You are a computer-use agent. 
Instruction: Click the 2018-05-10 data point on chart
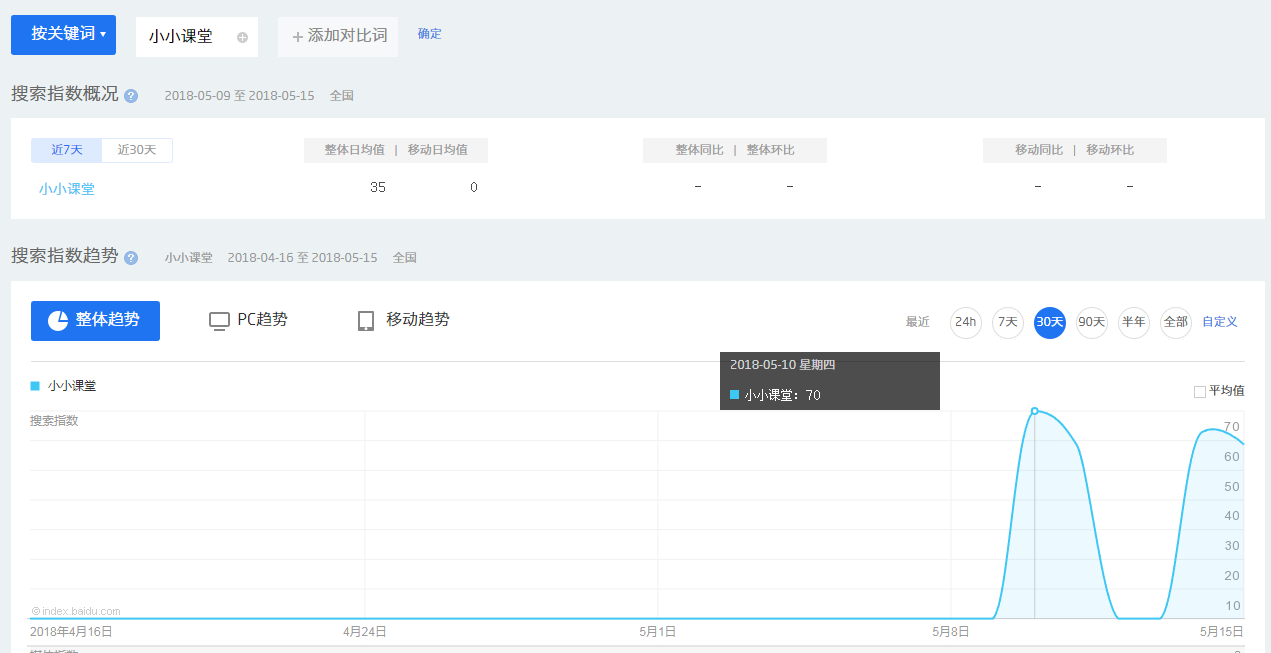[1034, 411]
